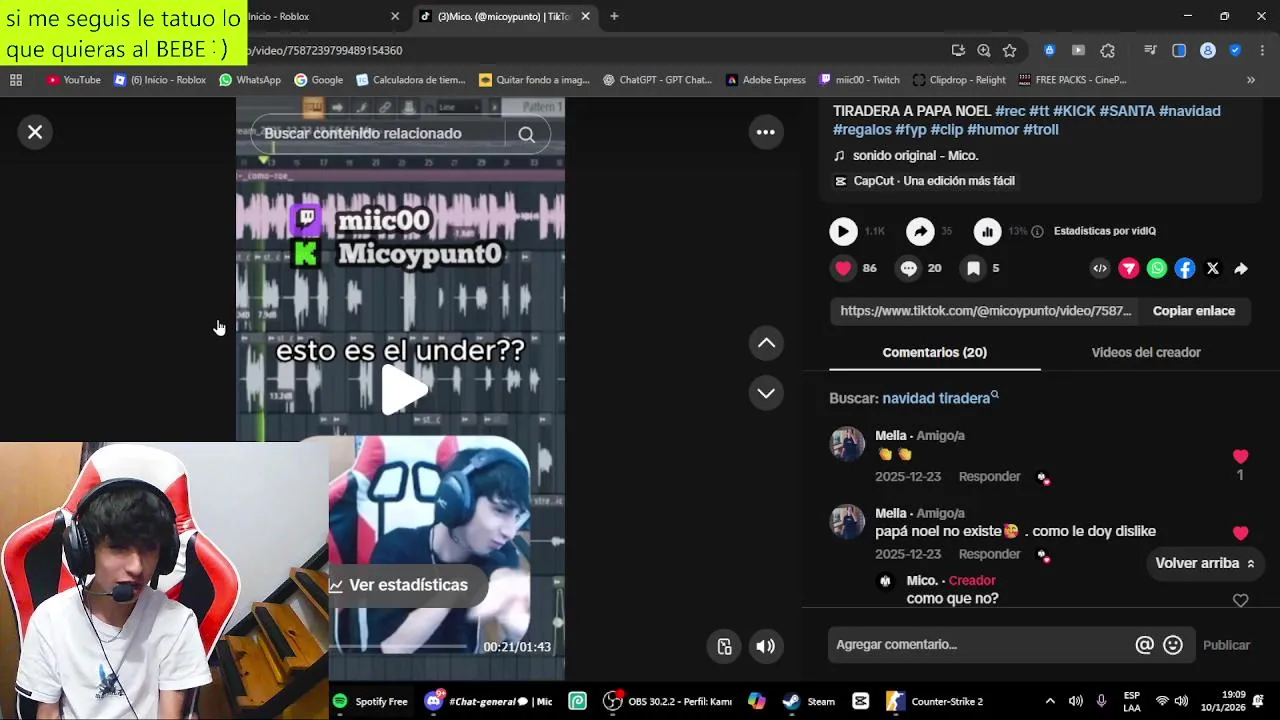Open the Chrome apps grid icon
Image resolution: width=1280 pixels, height=720 pixels.
tap(16, 80)
